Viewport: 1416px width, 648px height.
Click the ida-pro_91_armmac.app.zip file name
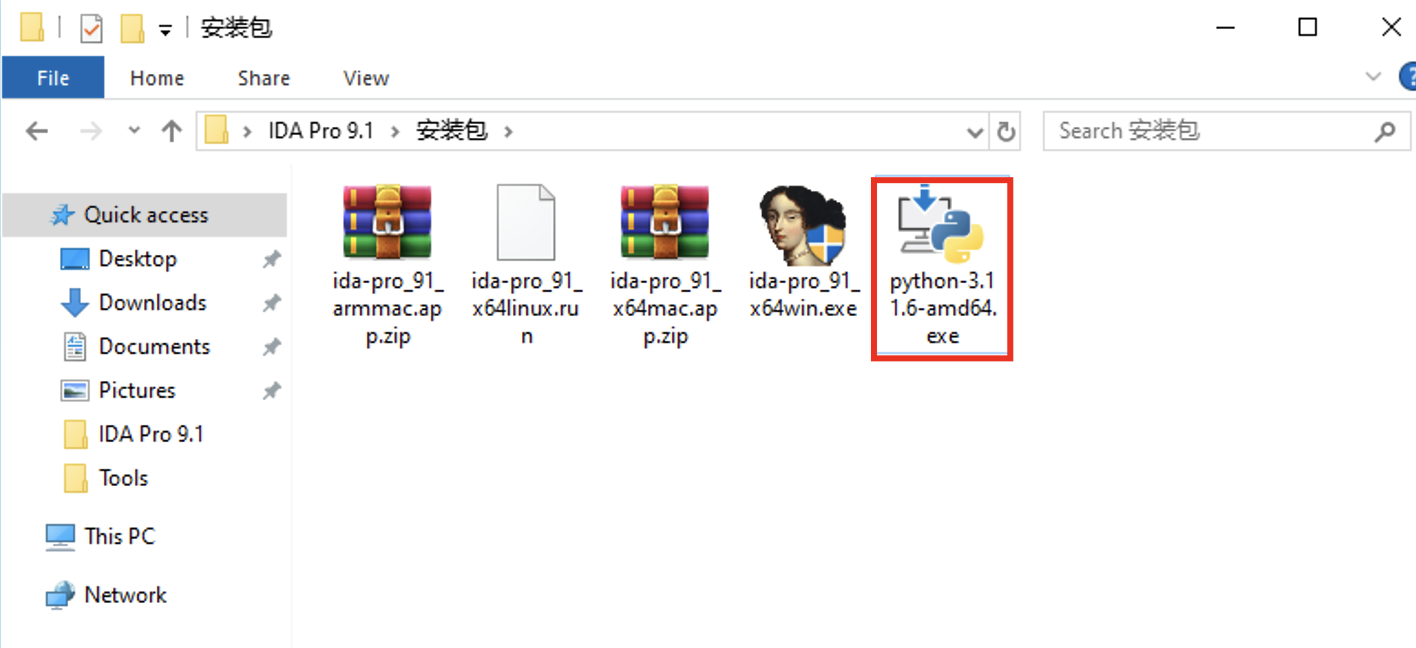(x=387, y=309)
